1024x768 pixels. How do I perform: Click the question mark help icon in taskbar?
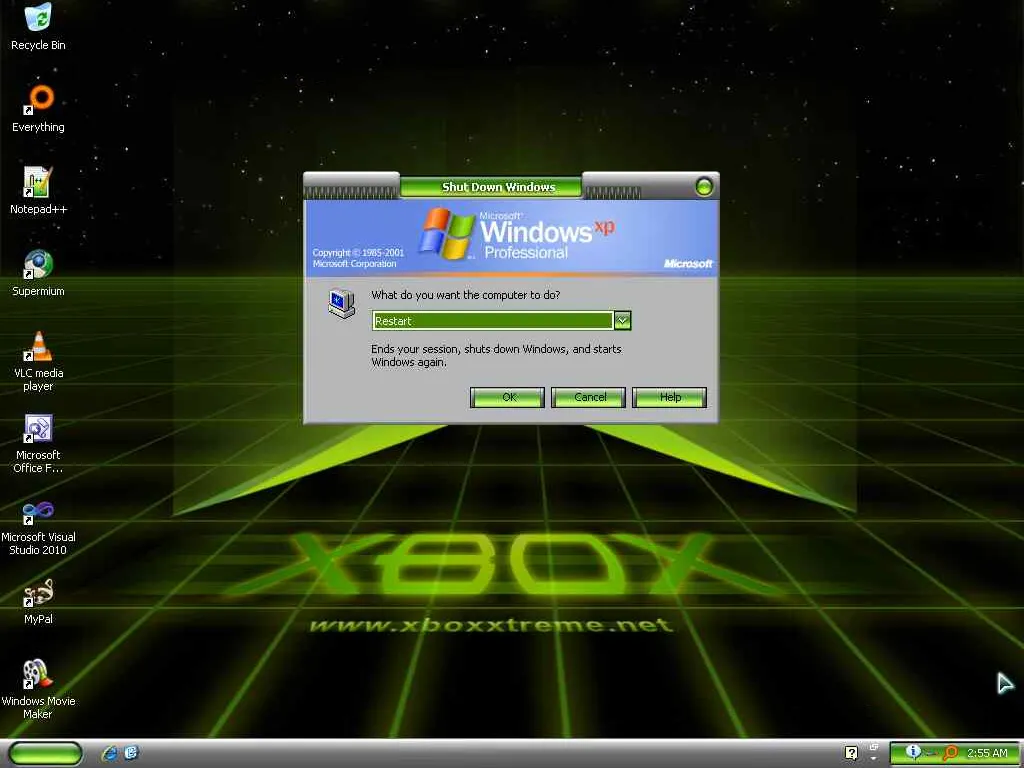(x=851, y=753)
